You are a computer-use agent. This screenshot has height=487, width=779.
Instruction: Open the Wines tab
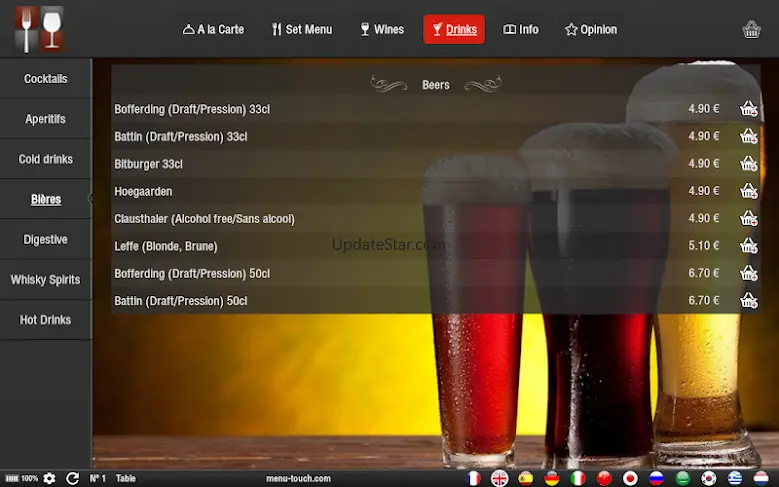click(x=382, y=29)
